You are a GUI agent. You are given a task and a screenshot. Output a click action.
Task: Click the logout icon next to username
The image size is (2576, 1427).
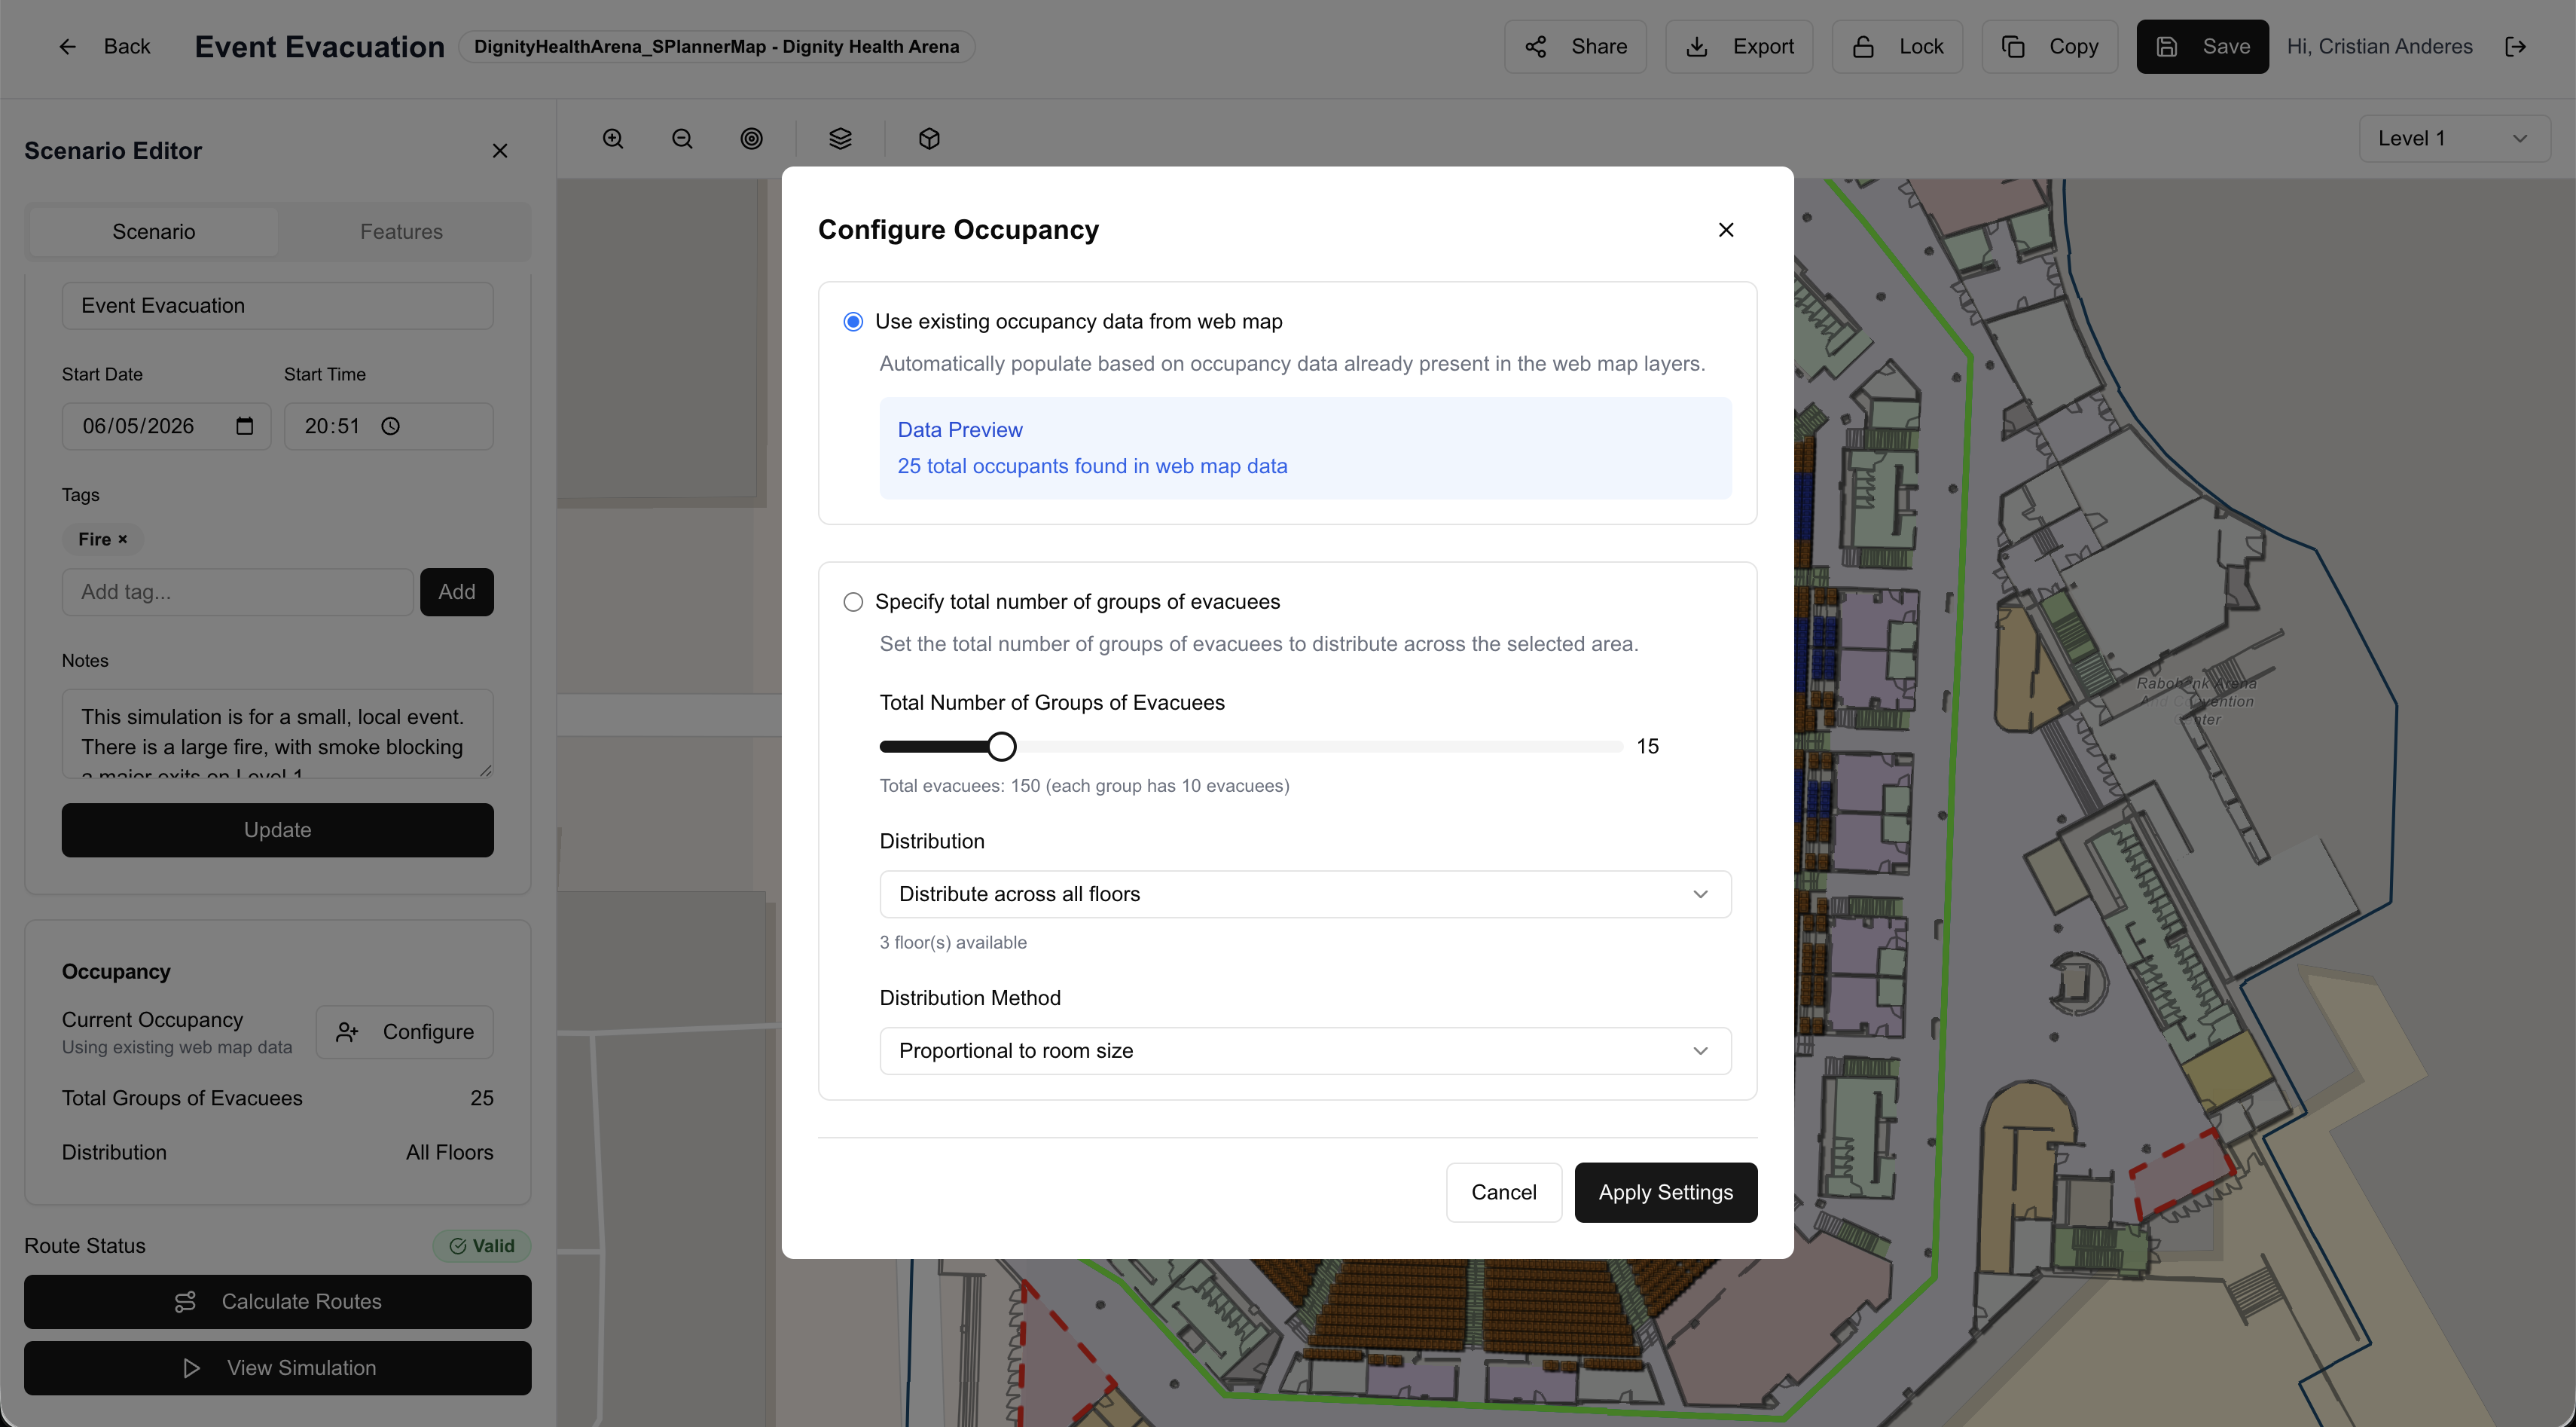pyautogui.click(x=2516, y=46)
